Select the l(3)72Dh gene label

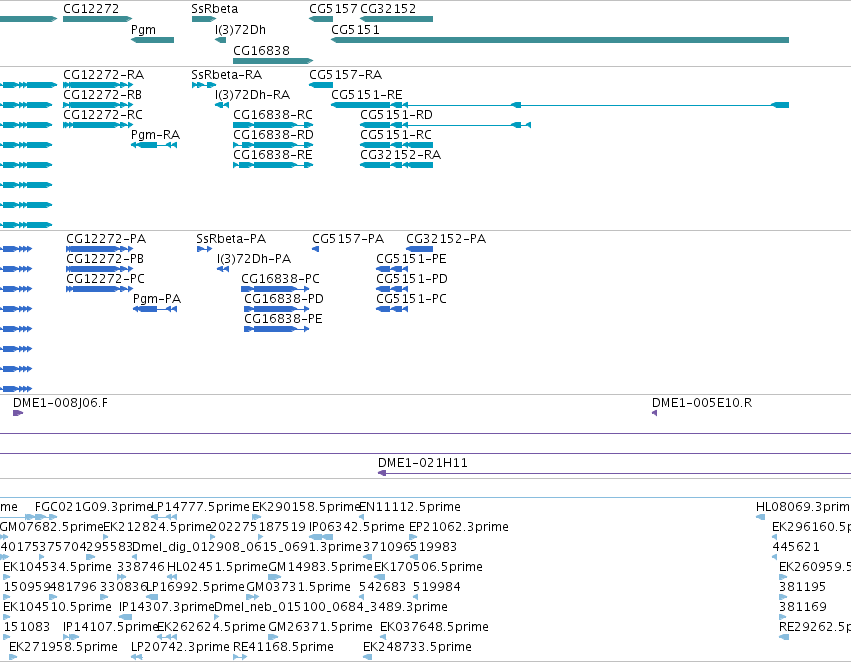[240, 30]
